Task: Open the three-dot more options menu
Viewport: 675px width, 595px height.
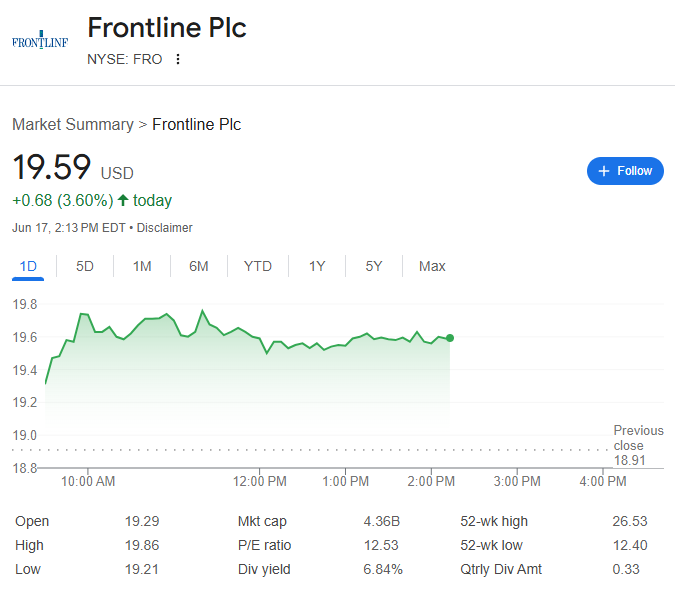Action: [178, 59]
